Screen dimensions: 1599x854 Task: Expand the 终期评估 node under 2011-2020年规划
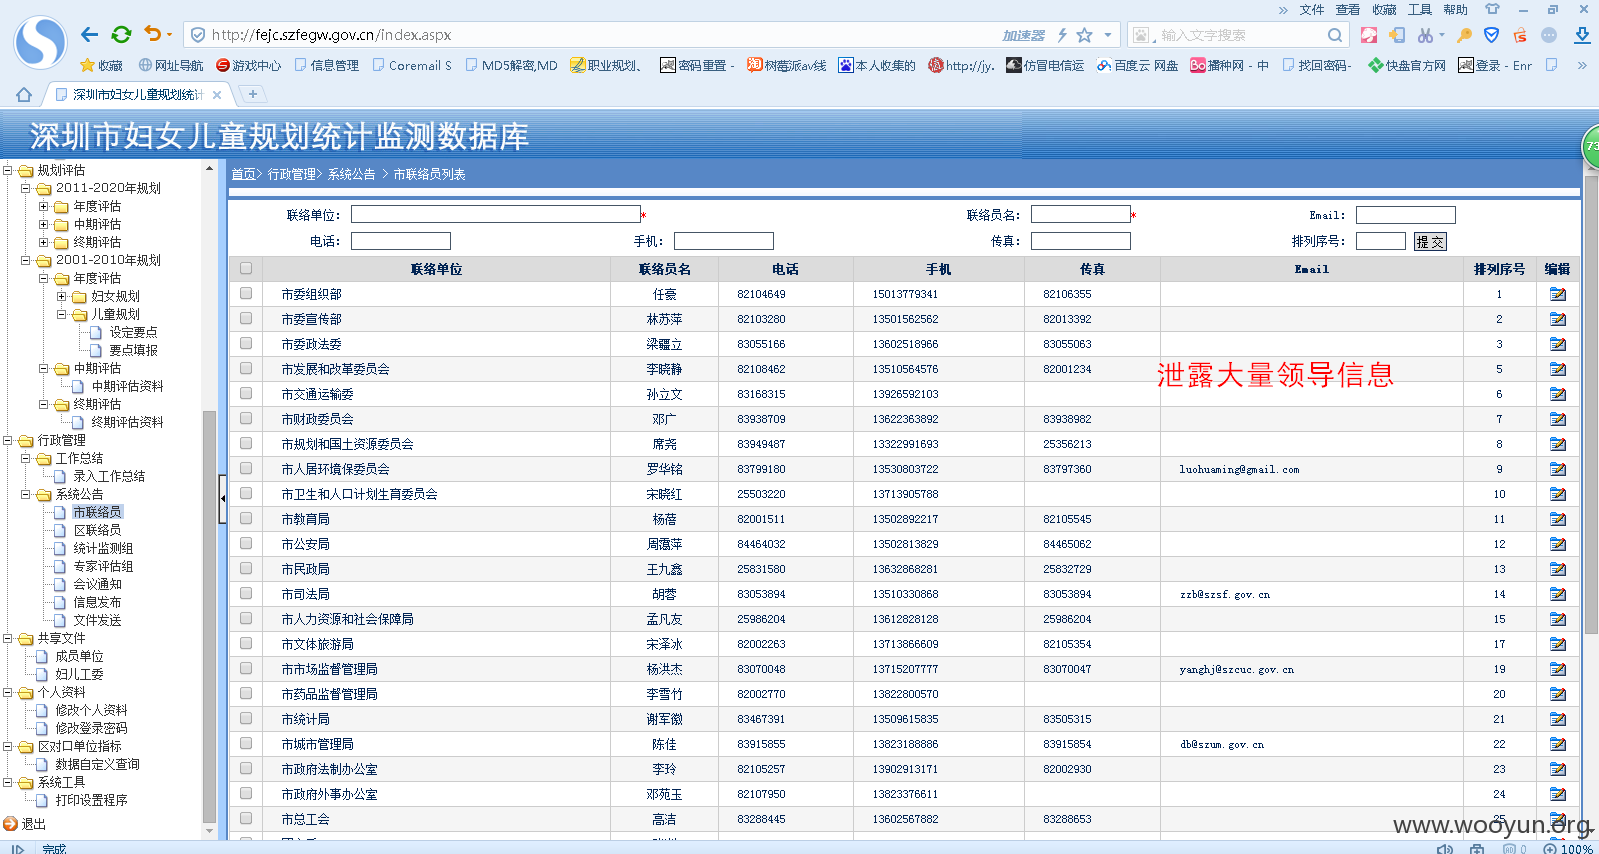click(44, 242)
